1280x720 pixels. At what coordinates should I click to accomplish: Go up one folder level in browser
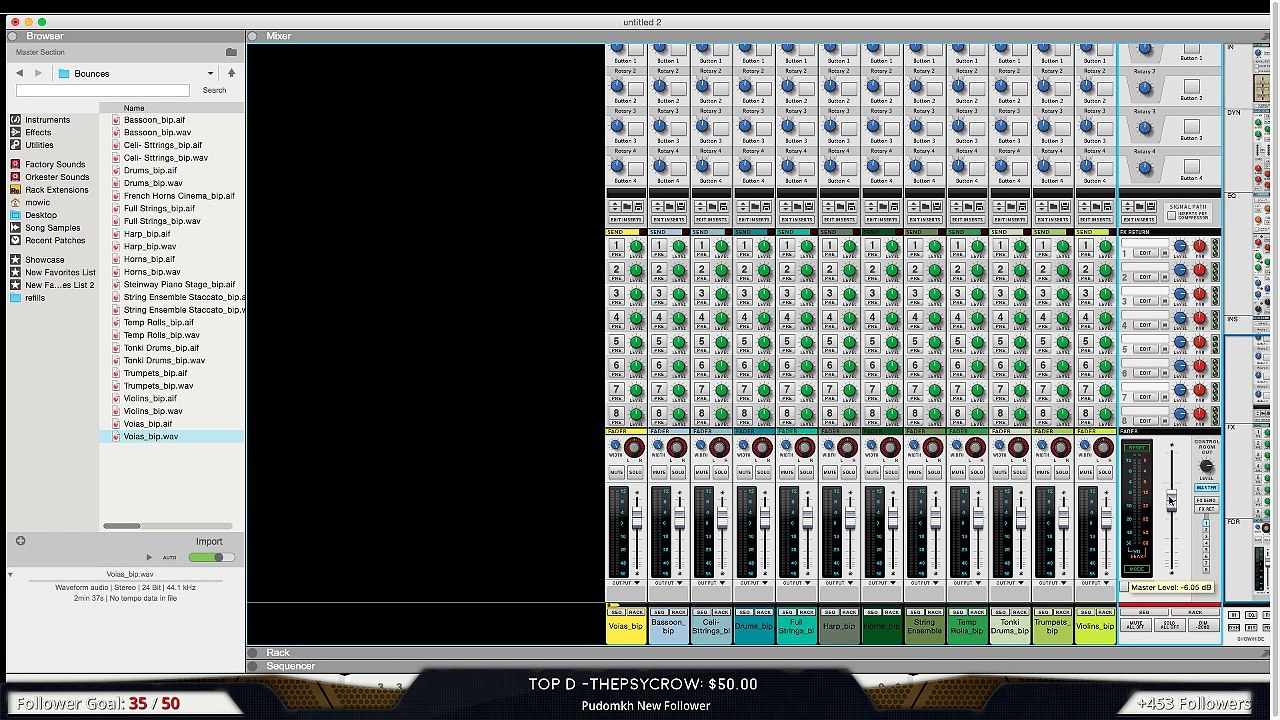tap(231, 73)
